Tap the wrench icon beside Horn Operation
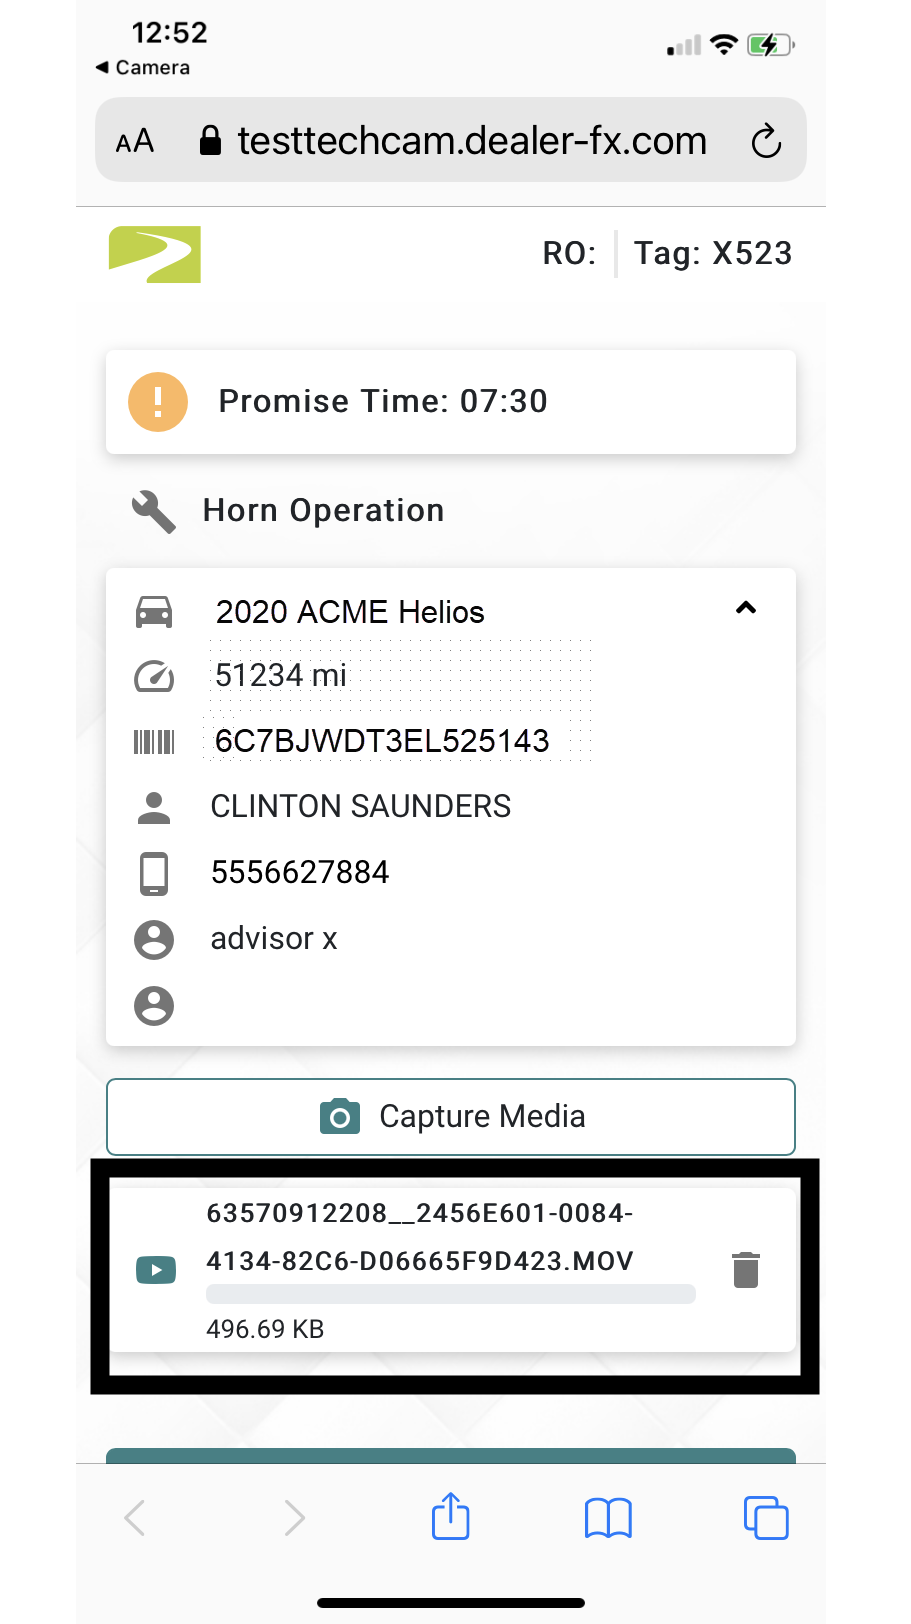The height and width of the screenshot is (1624, 911). 154,511
